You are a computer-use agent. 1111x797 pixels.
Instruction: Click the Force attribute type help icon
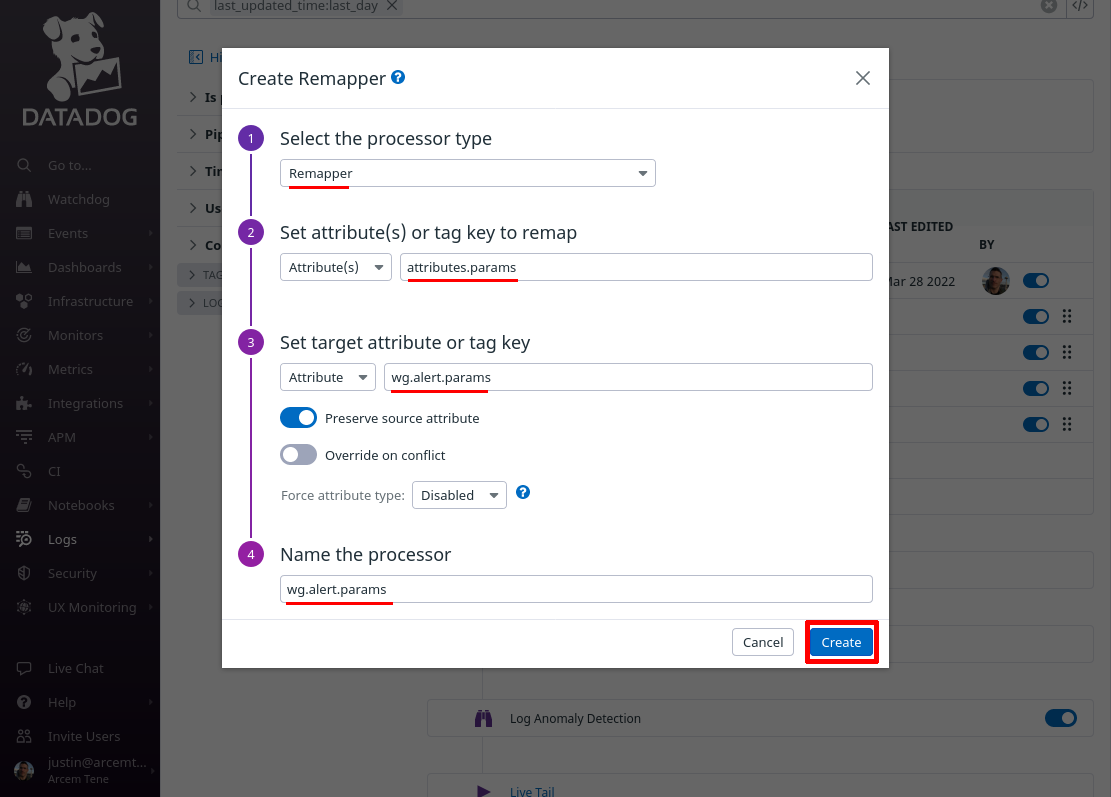pos(523,492)
